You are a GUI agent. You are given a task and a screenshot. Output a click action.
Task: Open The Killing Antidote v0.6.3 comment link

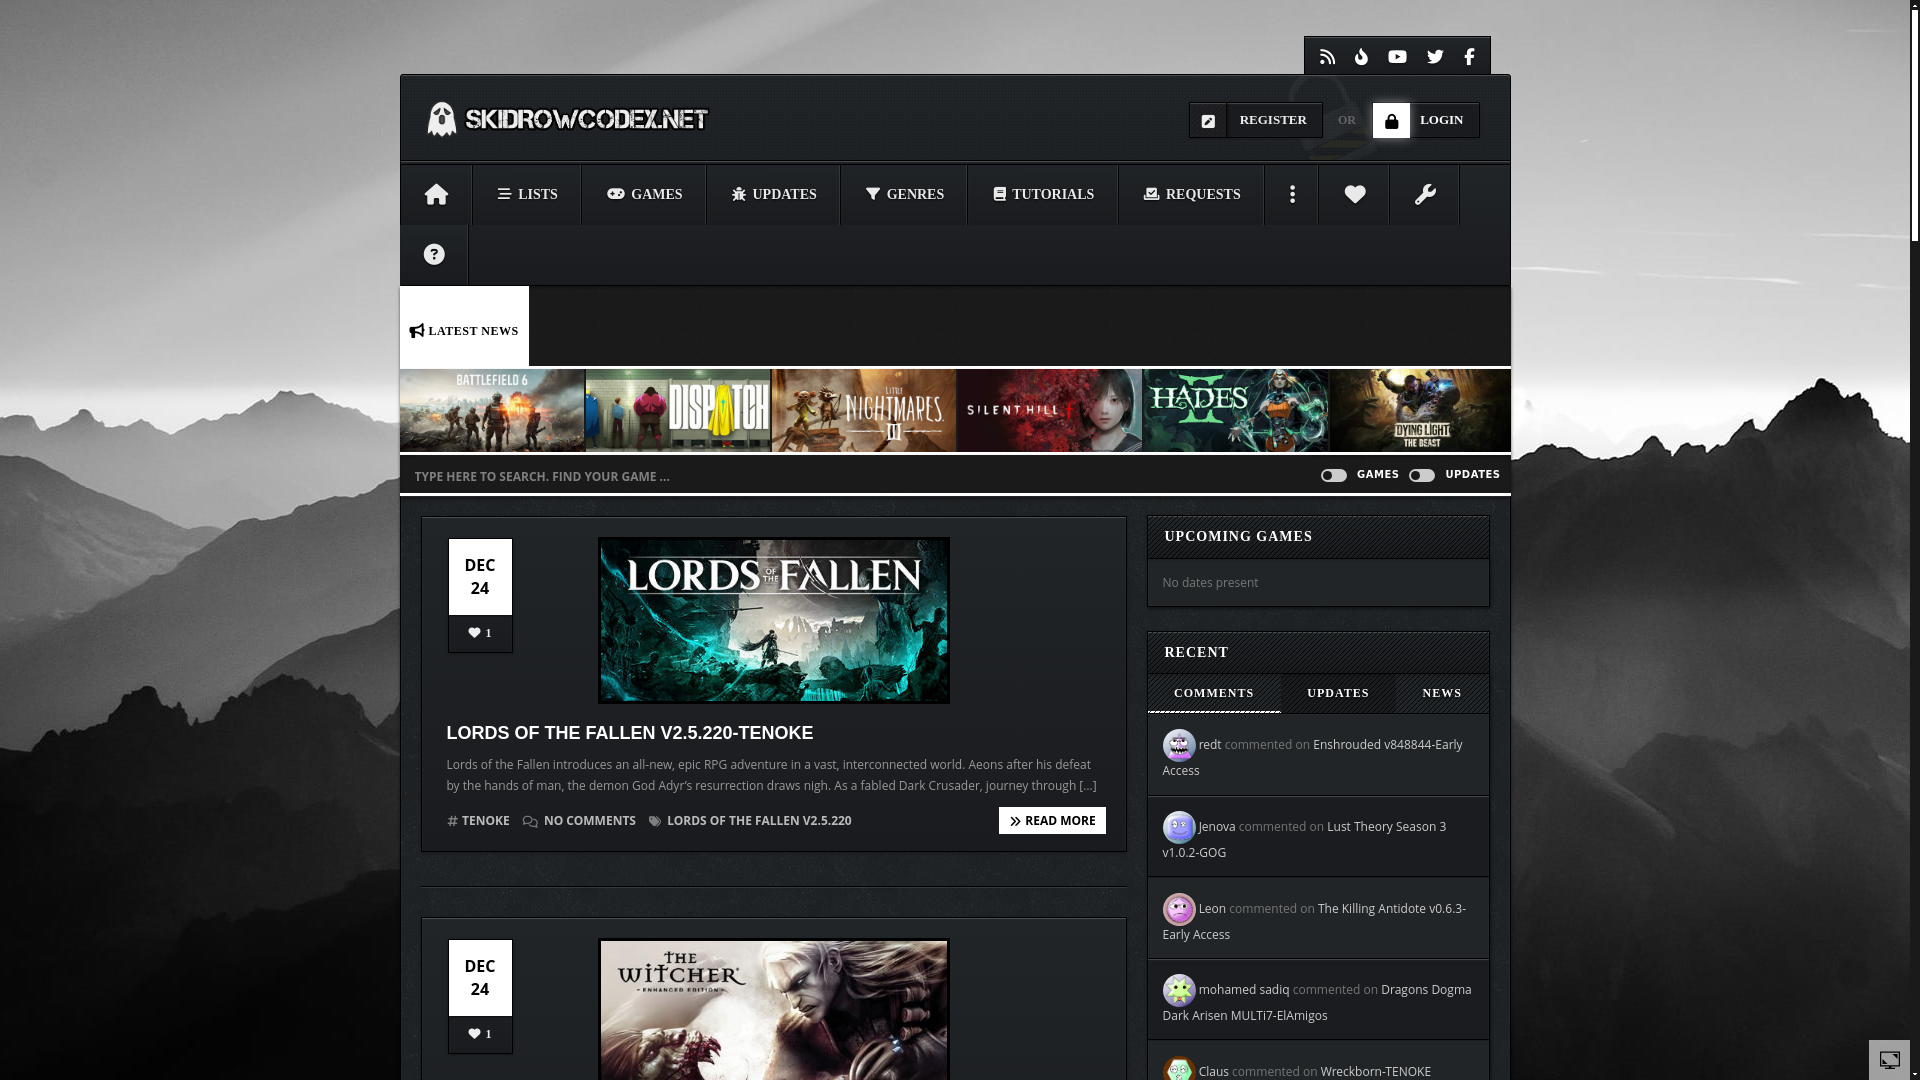pyautogui.click(x=1314, y=922)
